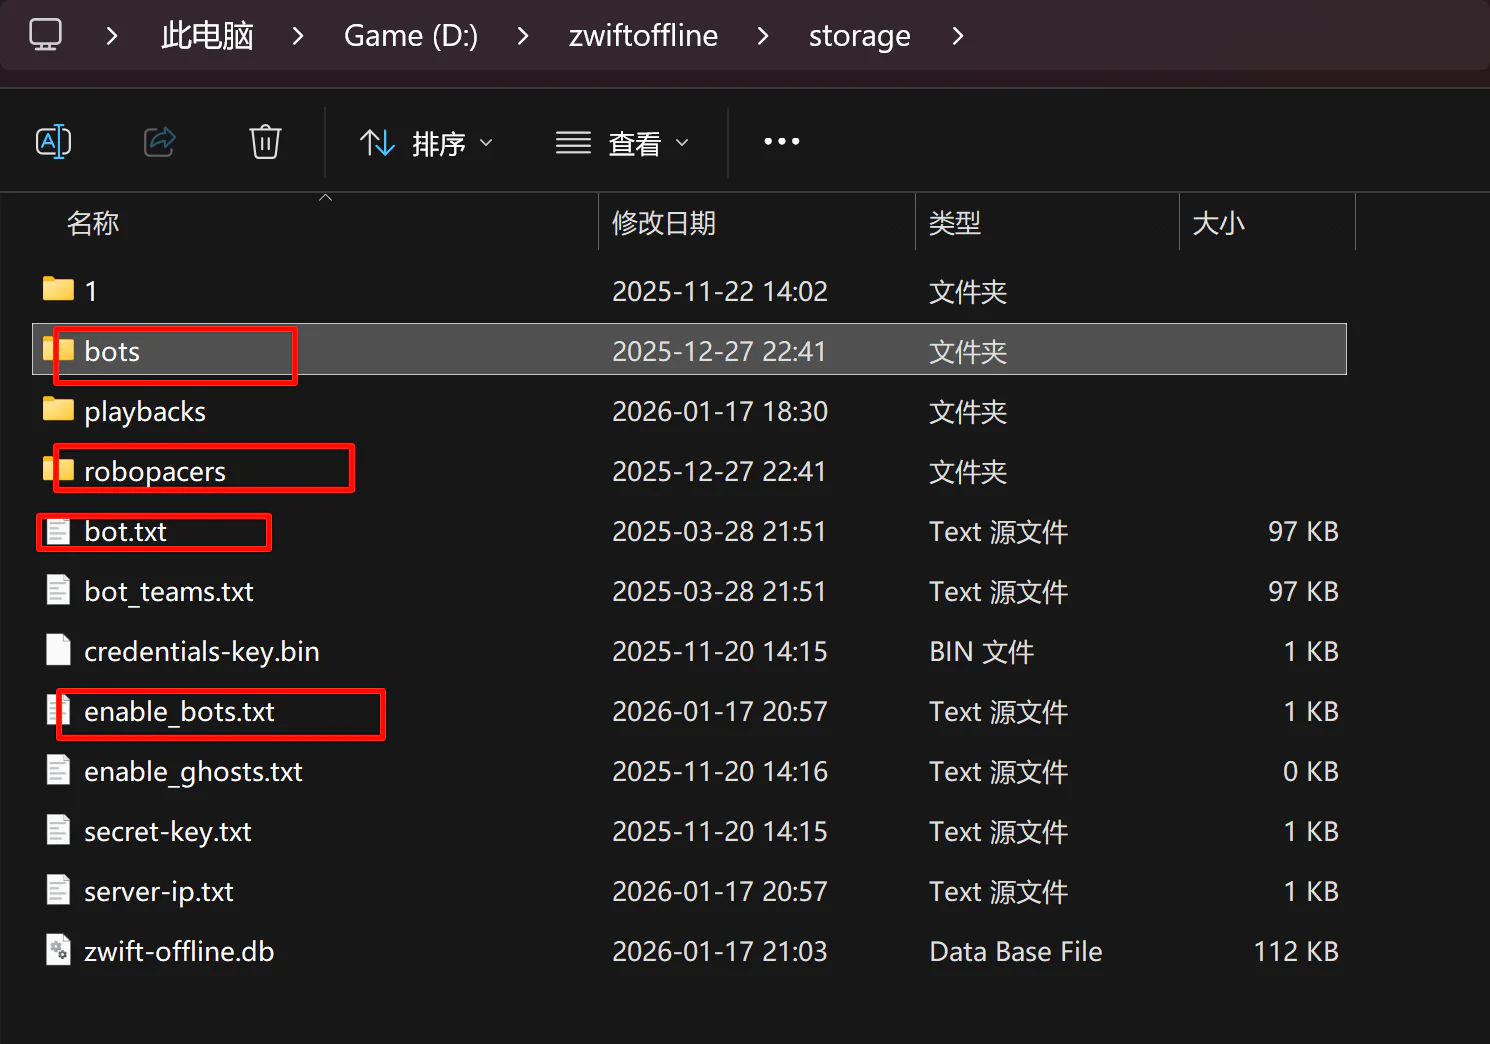The width and height of the screenshot is (1490, 1044).
Task: Sort by 大小 column header
Action: [1218, 223]
